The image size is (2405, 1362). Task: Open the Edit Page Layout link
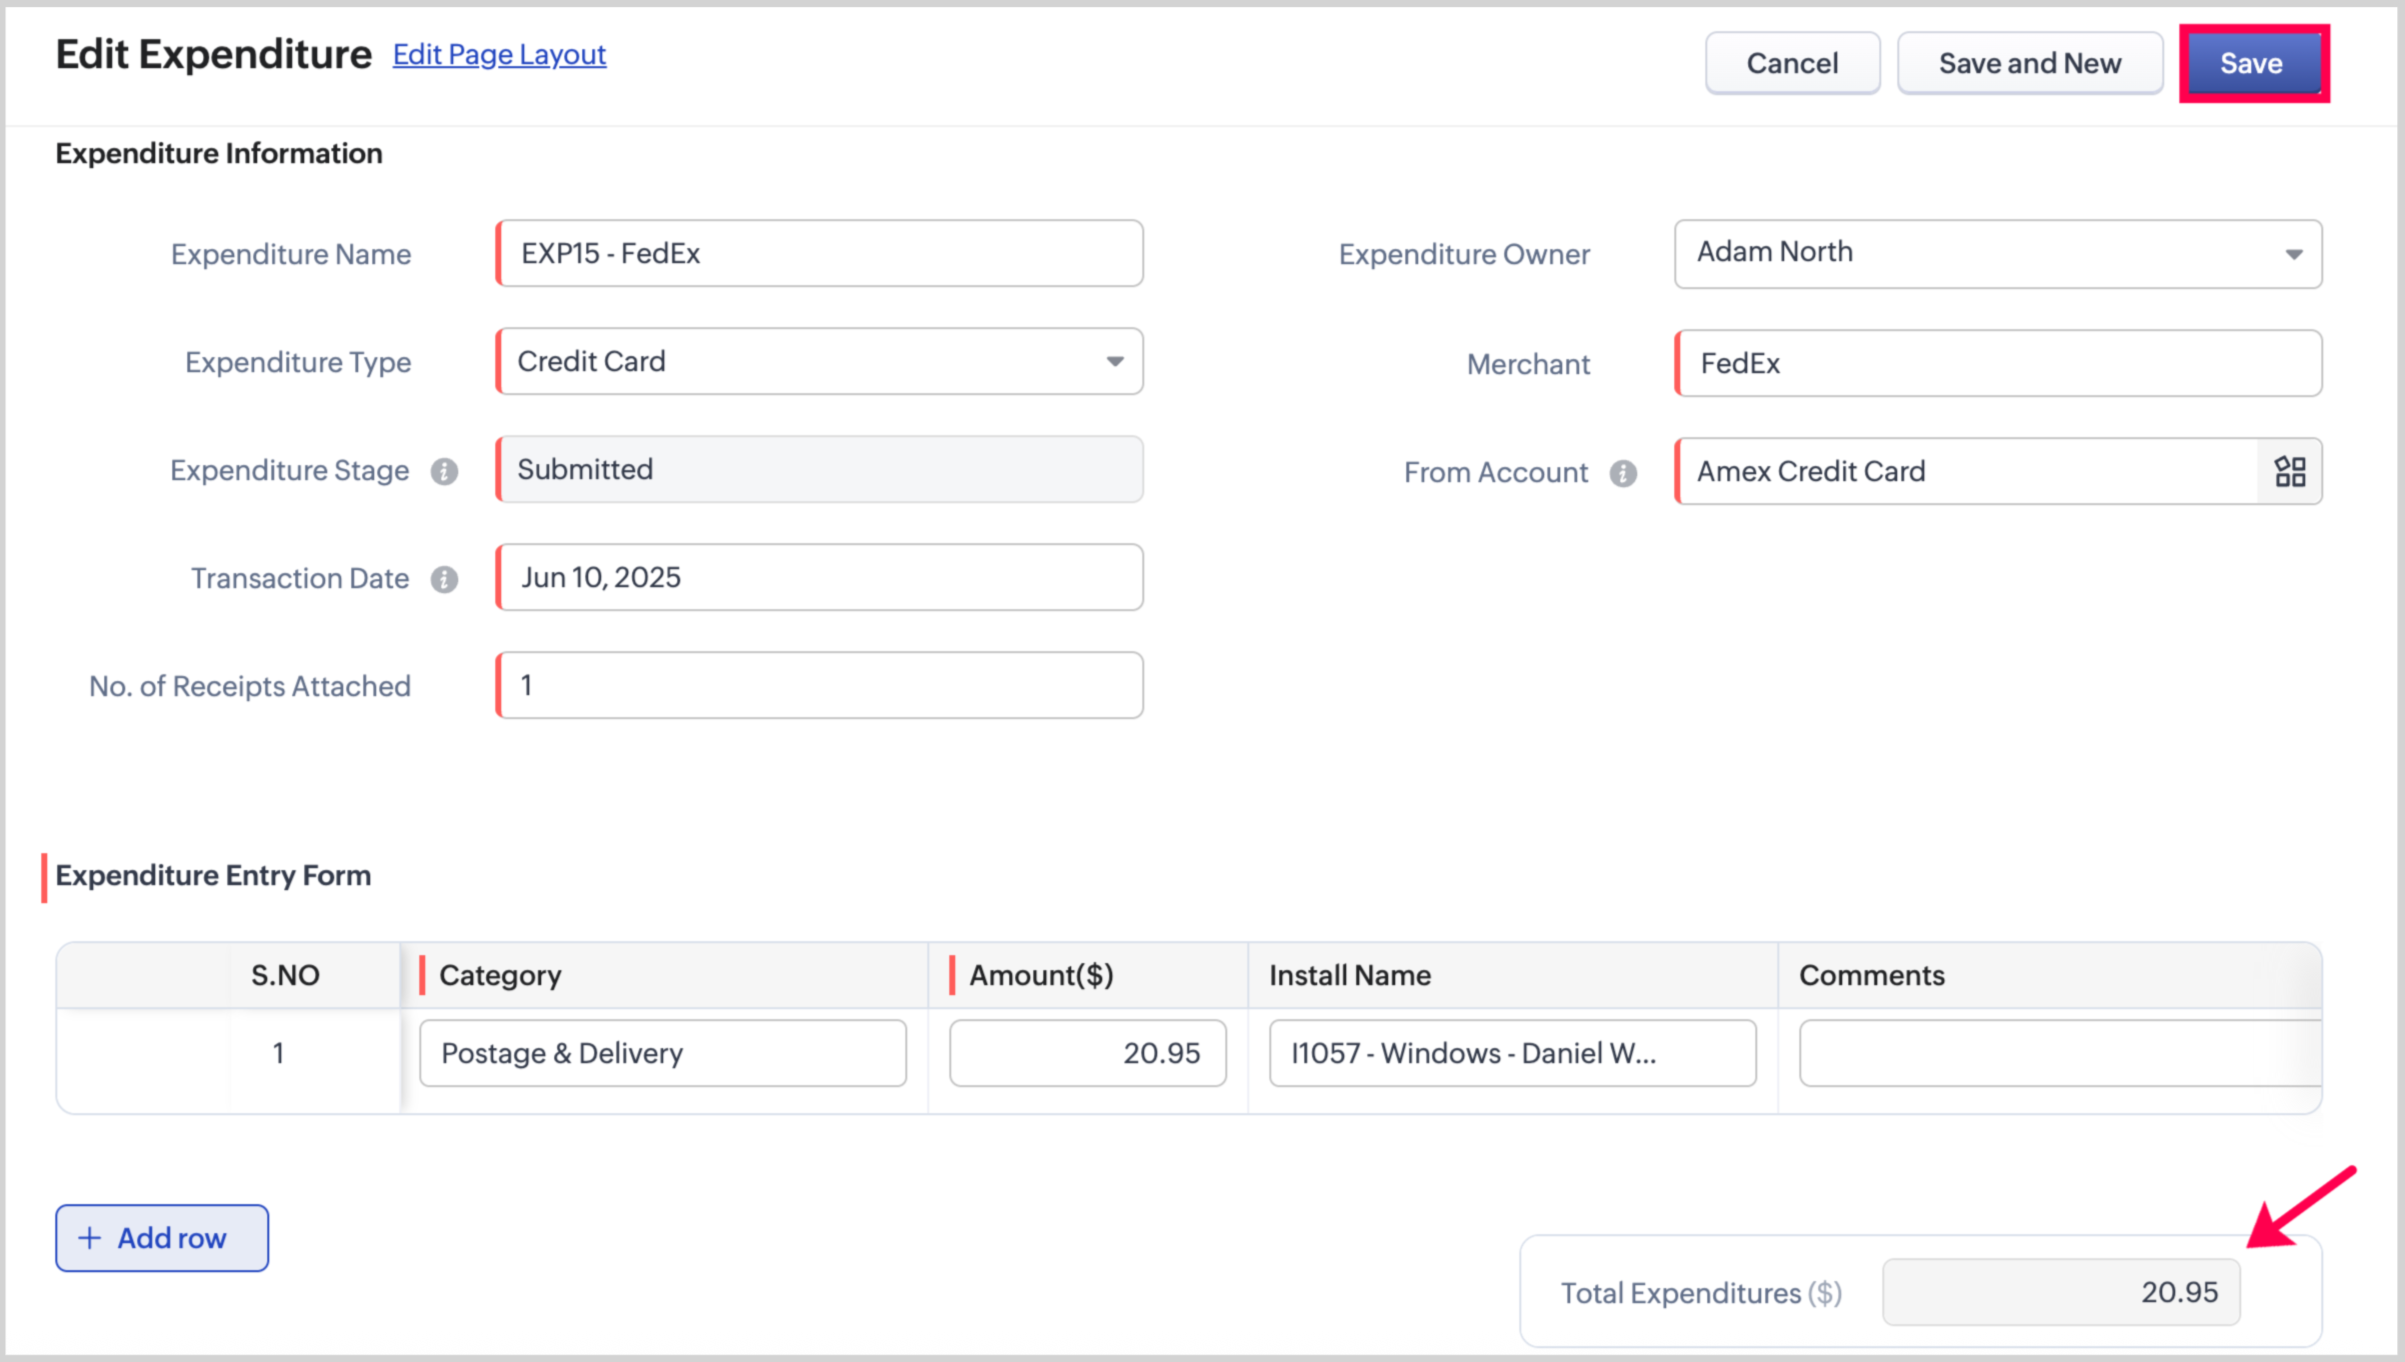coord(499,54)
